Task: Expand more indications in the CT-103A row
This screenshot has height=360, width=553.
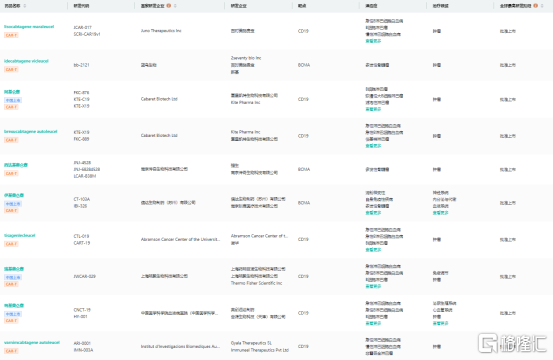Action: pos(373,213)
